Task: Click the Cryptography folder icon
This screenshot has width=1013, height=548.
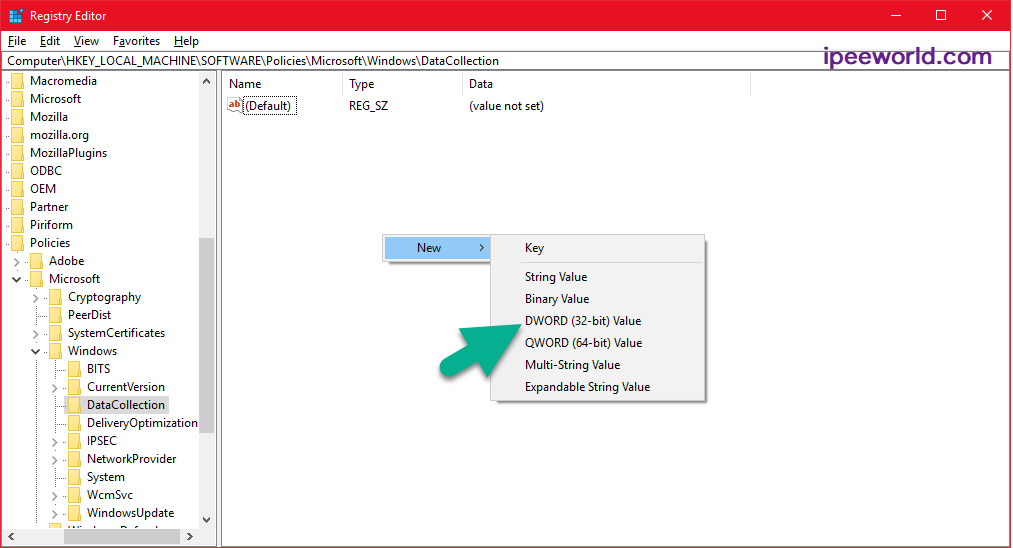Action: [56, 297]
